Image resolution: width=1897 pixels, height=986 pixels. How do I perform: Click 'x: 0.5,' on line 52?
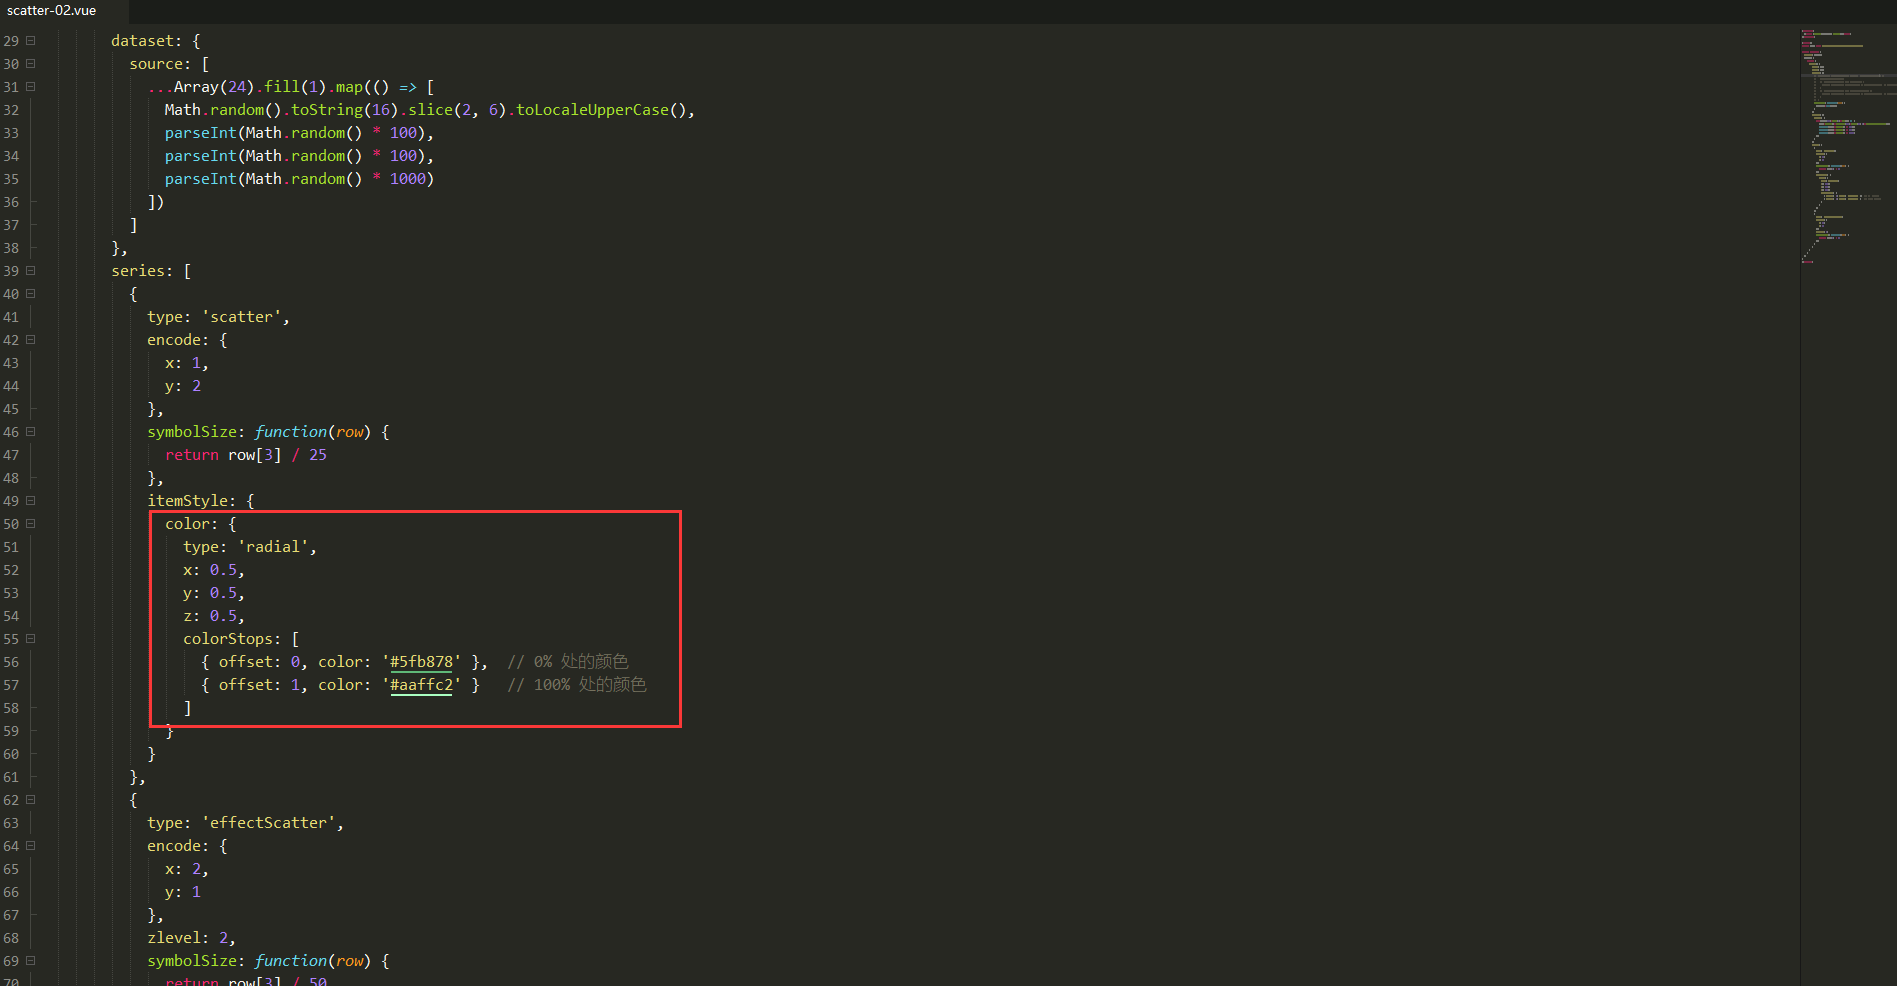pos(214,570)
